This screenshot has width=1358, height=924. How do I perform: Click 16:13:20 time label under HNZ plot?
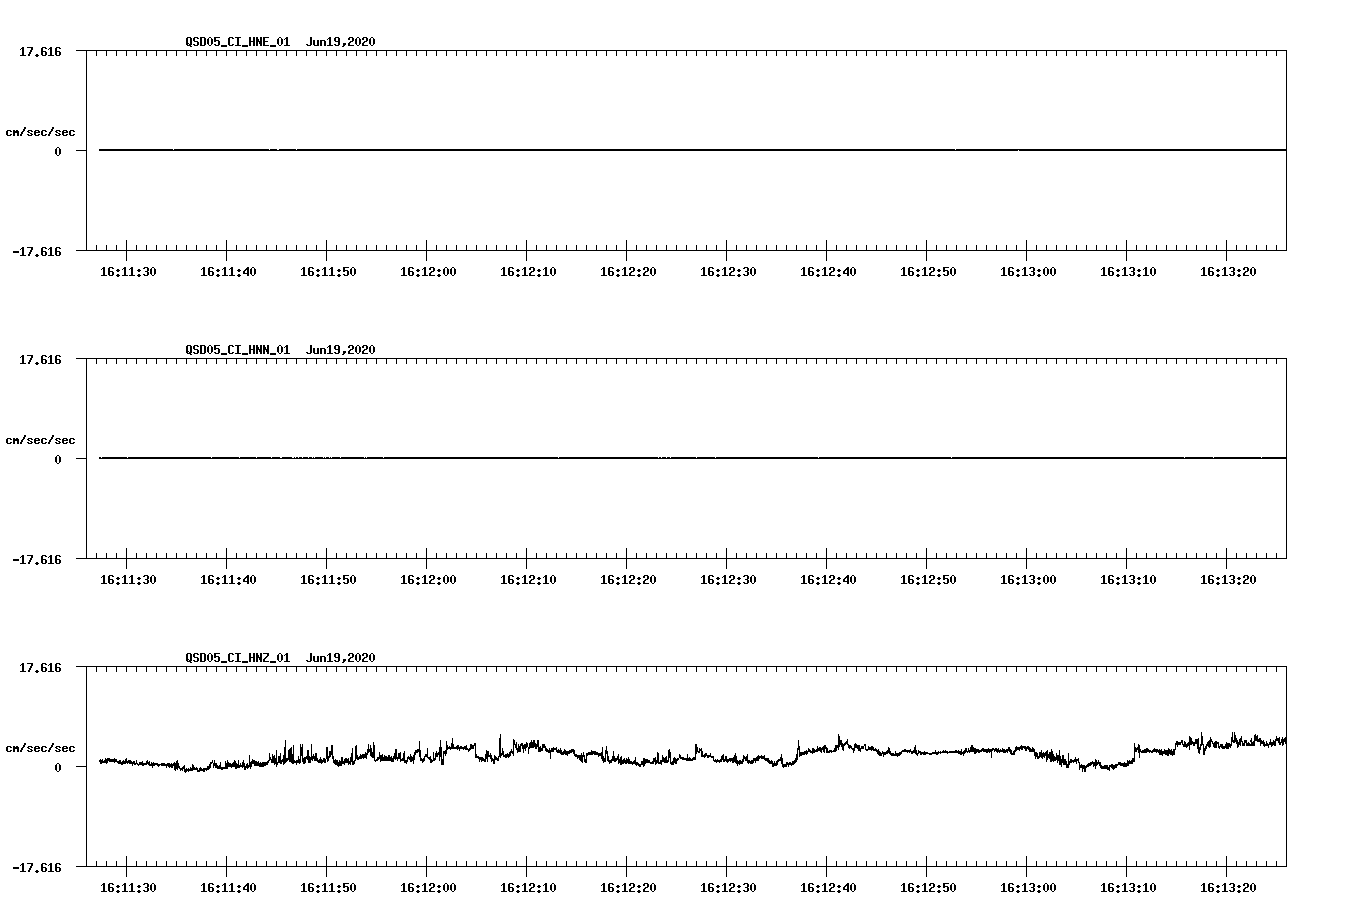point(1228,888)
